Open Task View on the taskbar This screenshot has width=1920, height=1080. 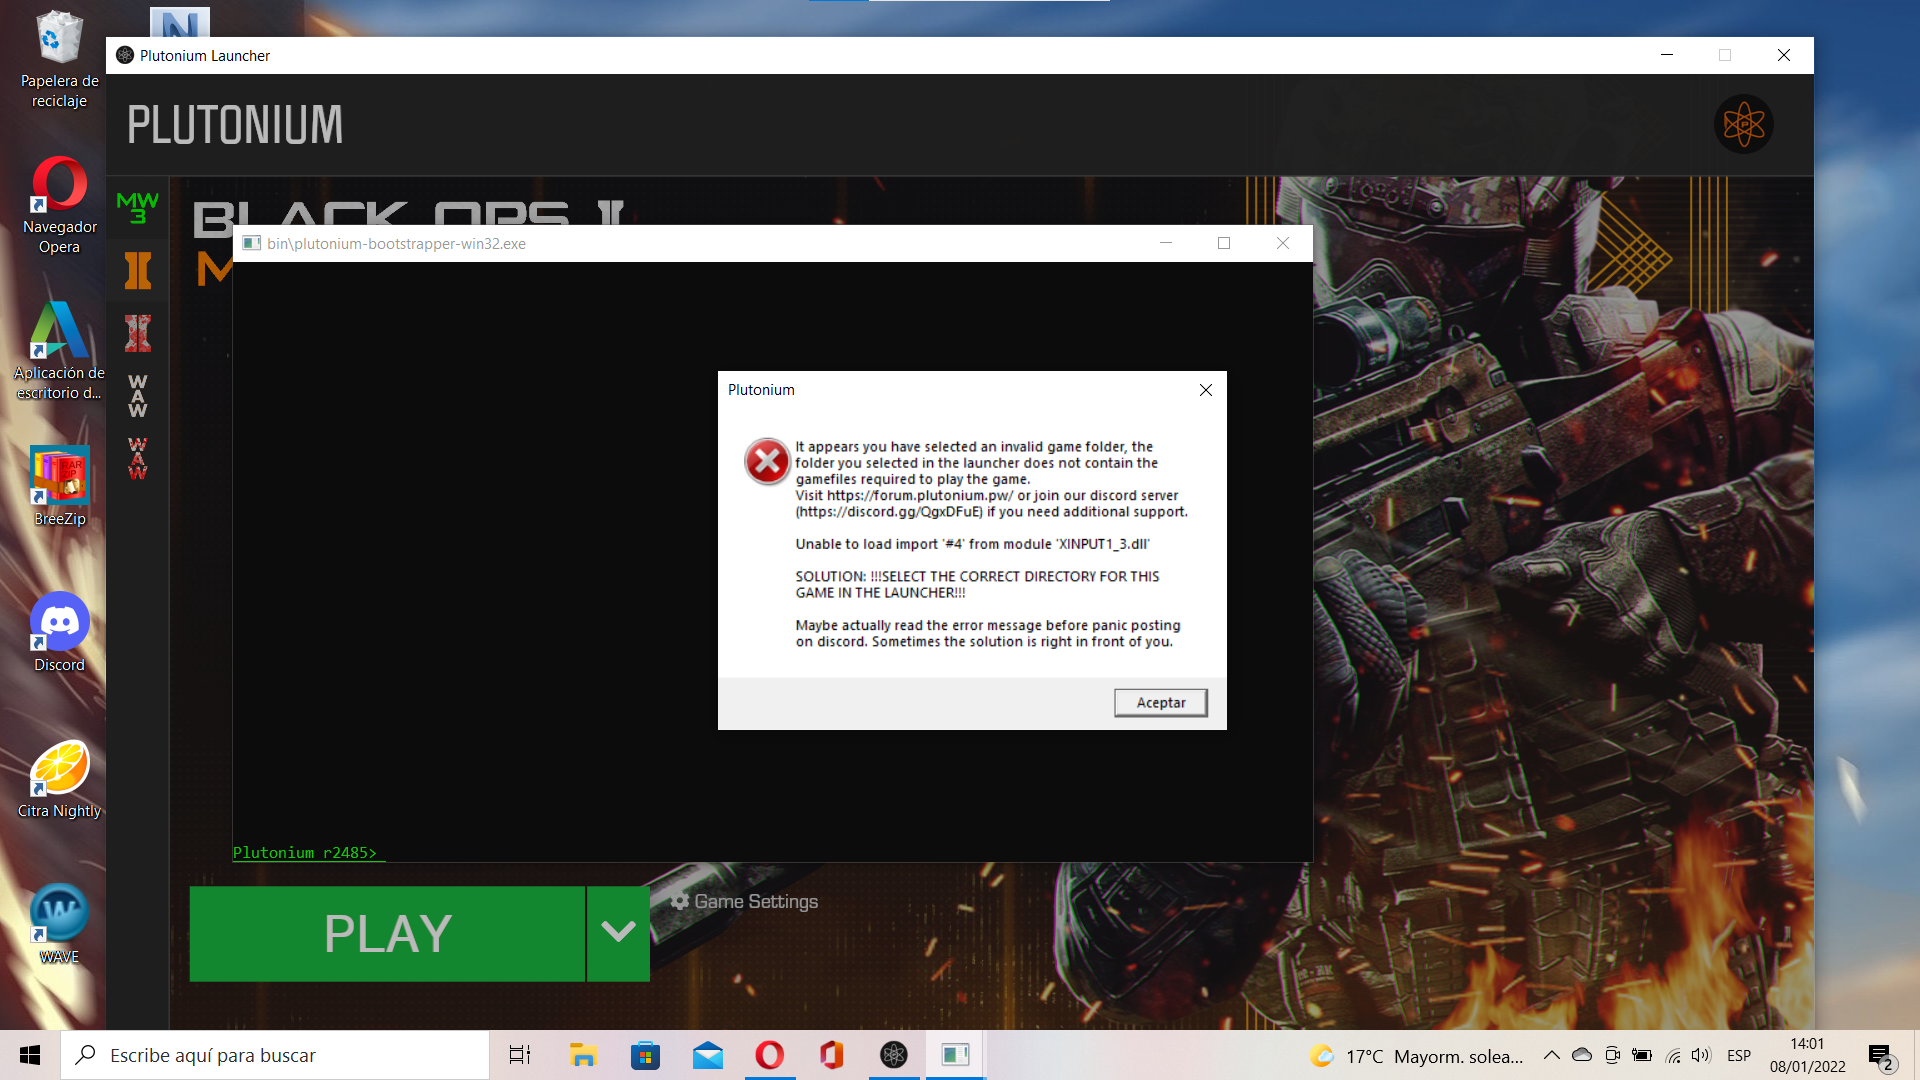pyautogui.click(x=520, y=1055)
